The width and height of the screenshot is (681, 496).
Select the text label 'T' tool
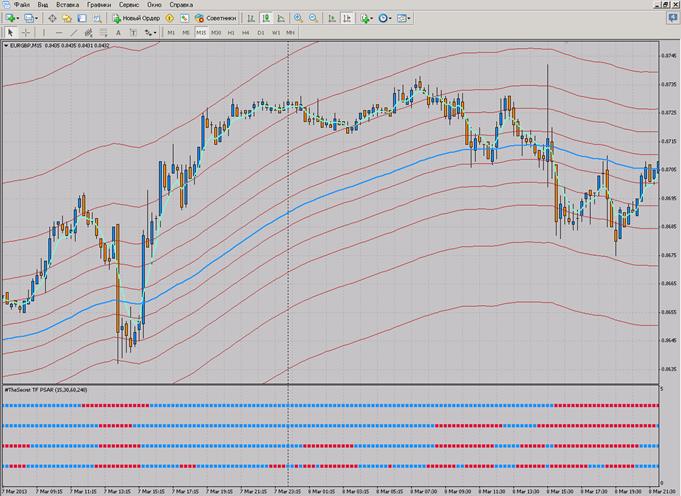point(133,33)
